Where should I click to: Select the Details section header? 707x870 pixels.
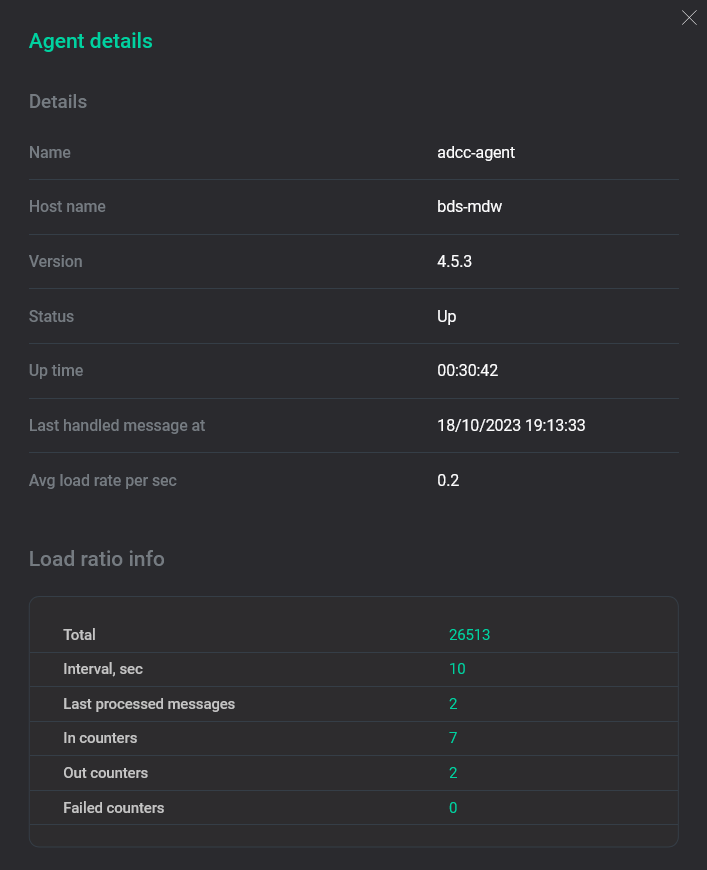(57, 101)
